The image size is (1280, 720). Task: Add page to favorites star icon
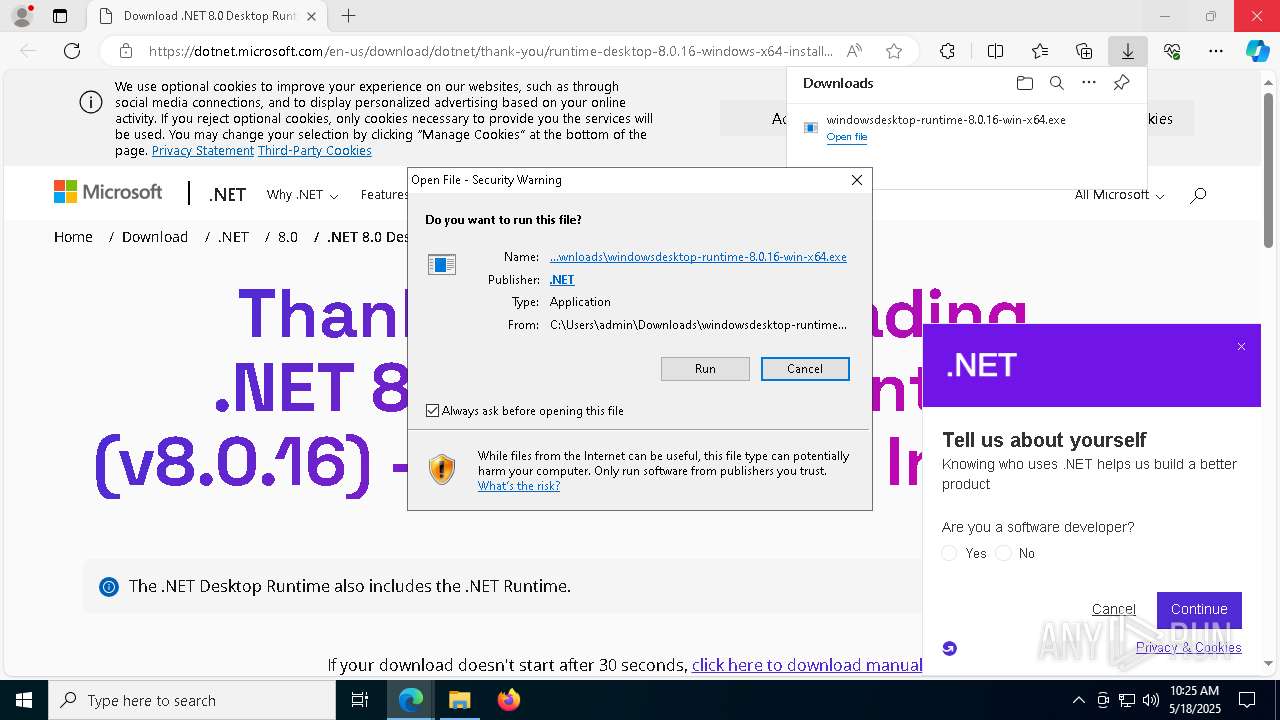pyautogui.click(x=894, y=51)
